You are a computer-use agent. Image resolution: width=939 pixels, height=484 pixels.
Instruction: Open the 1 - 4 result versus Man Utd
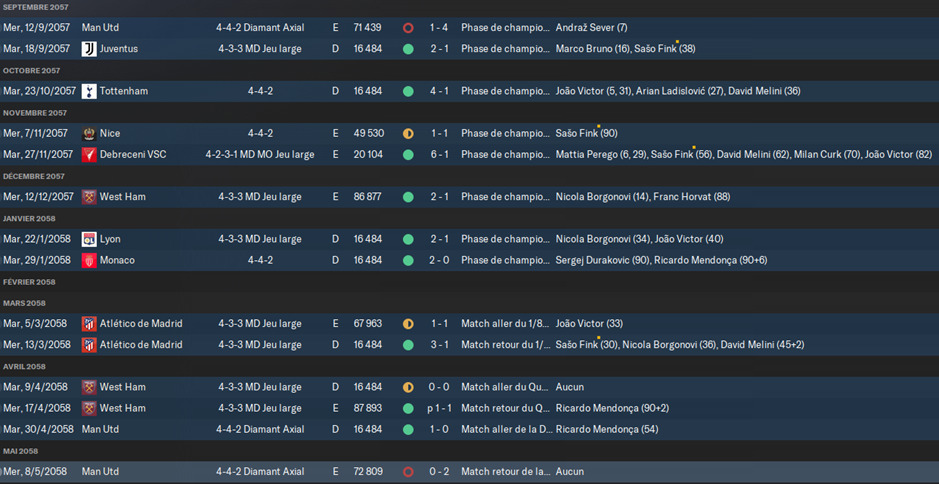point(439,28)
